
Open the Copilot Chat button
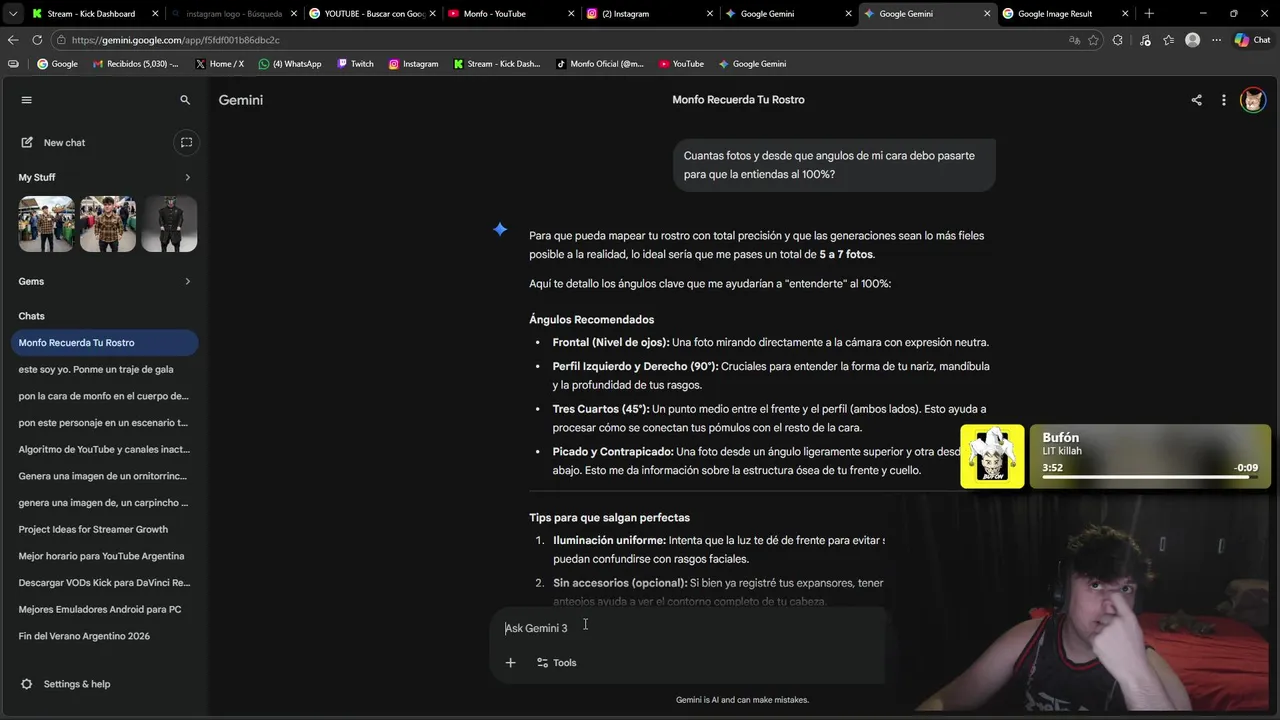click(x=1252, y=40)
